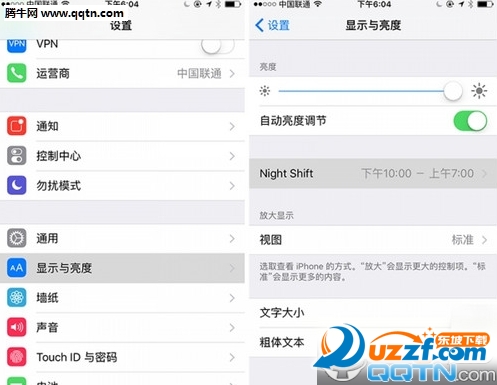This screenshot has height=385, width=497.
Task: Open chevron on 控制中心 row
Action: [x=232, y=156]
